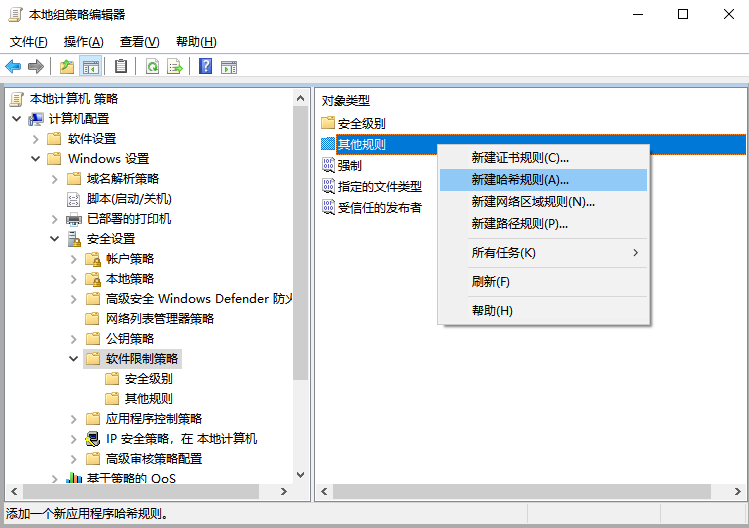Collapse the 计算机配置 tree node

point(17,119)
